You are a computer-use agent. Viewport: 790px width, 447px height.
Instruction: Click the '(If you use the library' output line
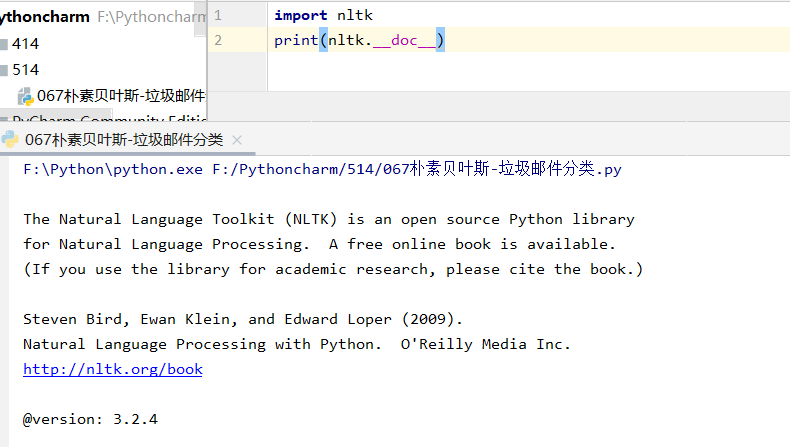pos(333,269)
